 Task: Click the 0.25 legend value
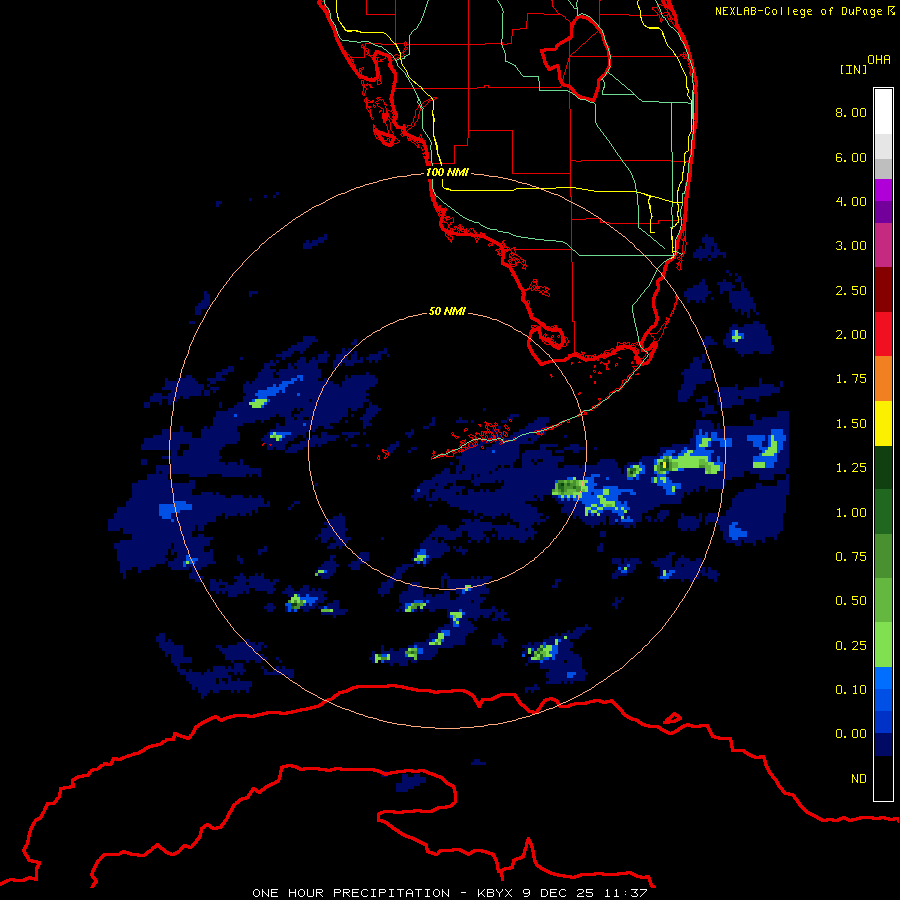coord(851,646)
